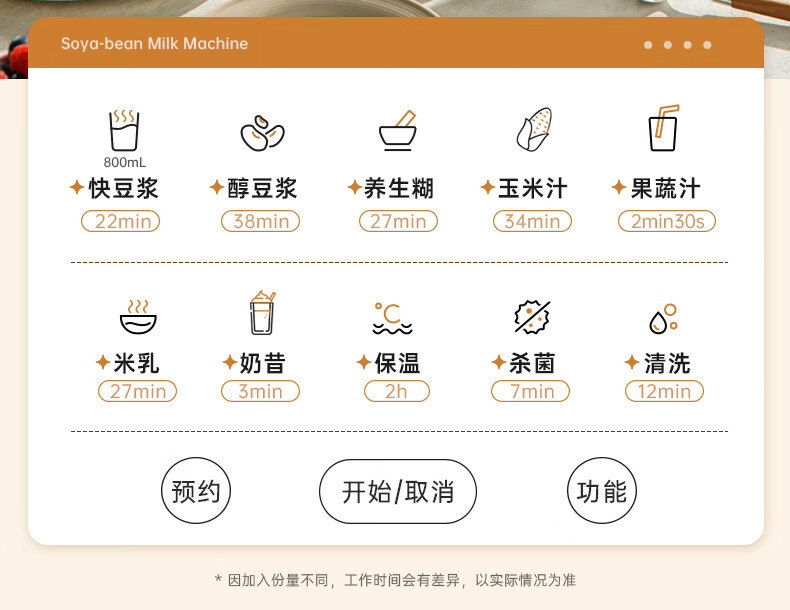Screen dimensions: 790x610
Task: Choose the 米乳 steaming bowl icon
Action: pos(138,317)
